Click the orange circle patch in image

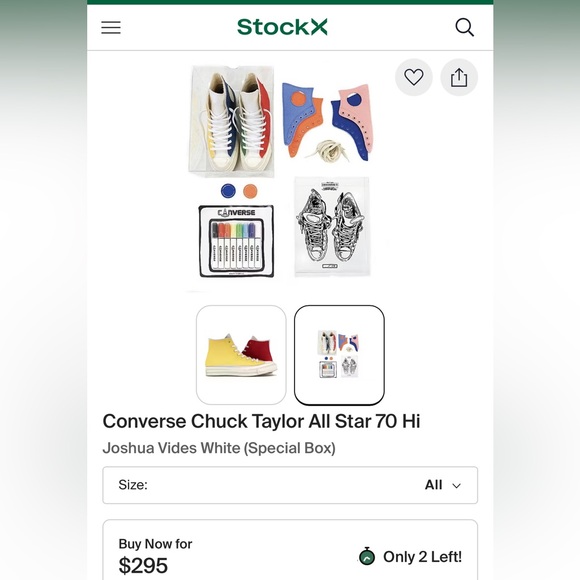250,191
